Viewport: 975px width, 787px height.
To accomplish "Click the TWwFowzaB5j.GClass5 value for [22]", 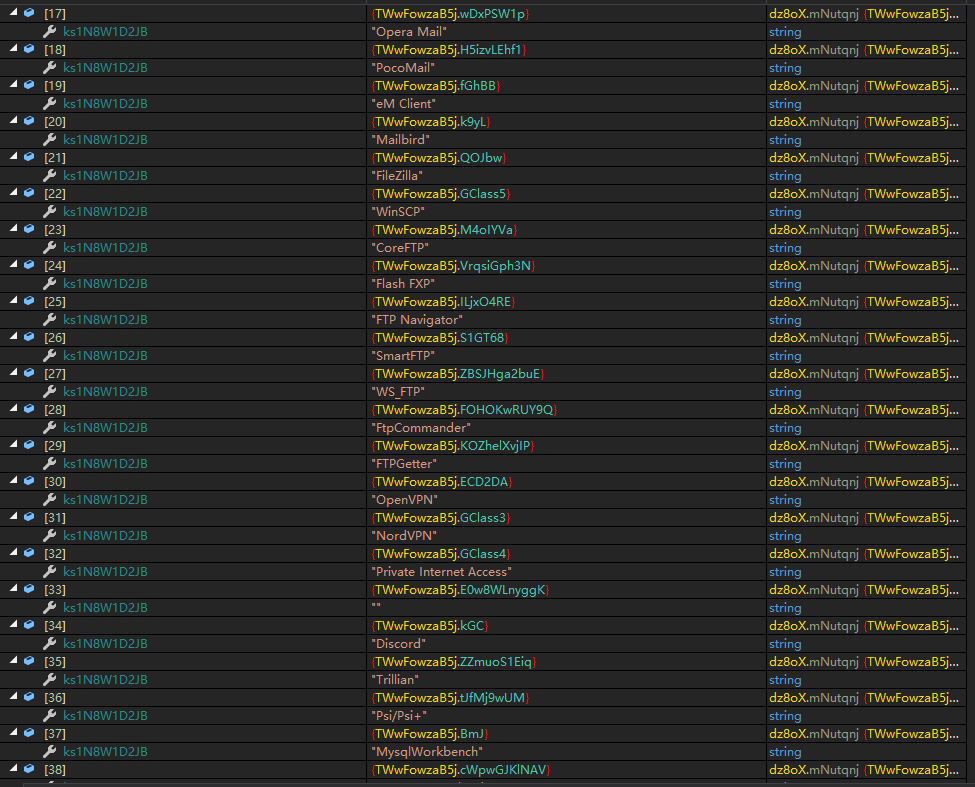I will tap(441, 194).
